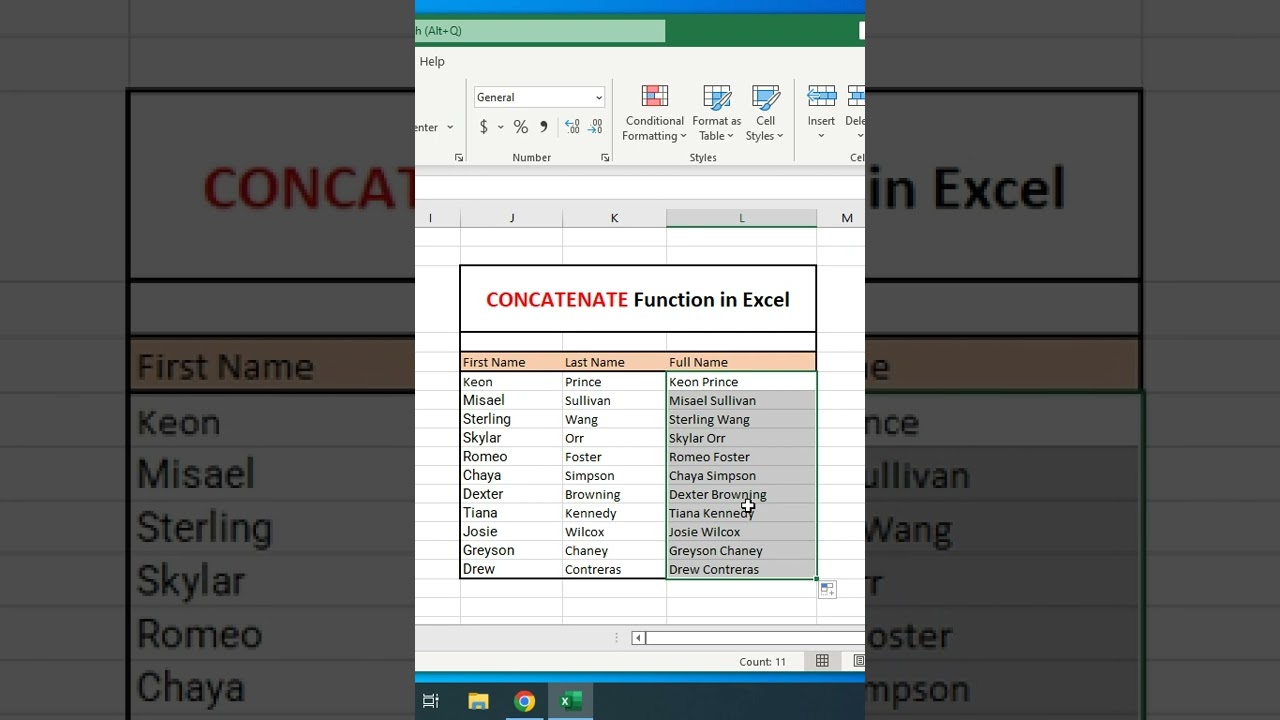Click the horizontal scrollbar track
The image size is (1280, 720).
pyautogui.click(x=755, y=638)
